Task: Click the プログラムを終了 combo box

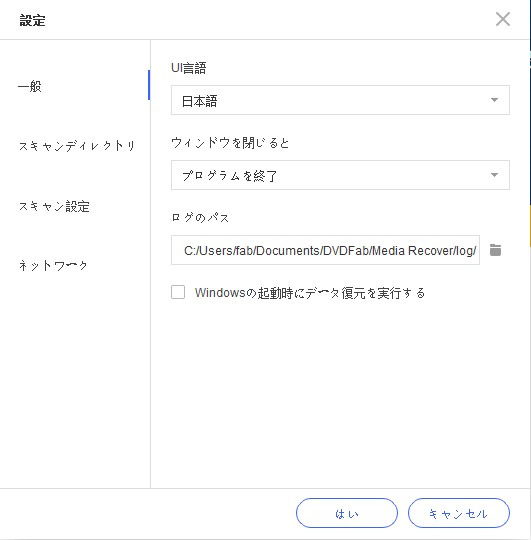Action: click(x=340, y=175)
